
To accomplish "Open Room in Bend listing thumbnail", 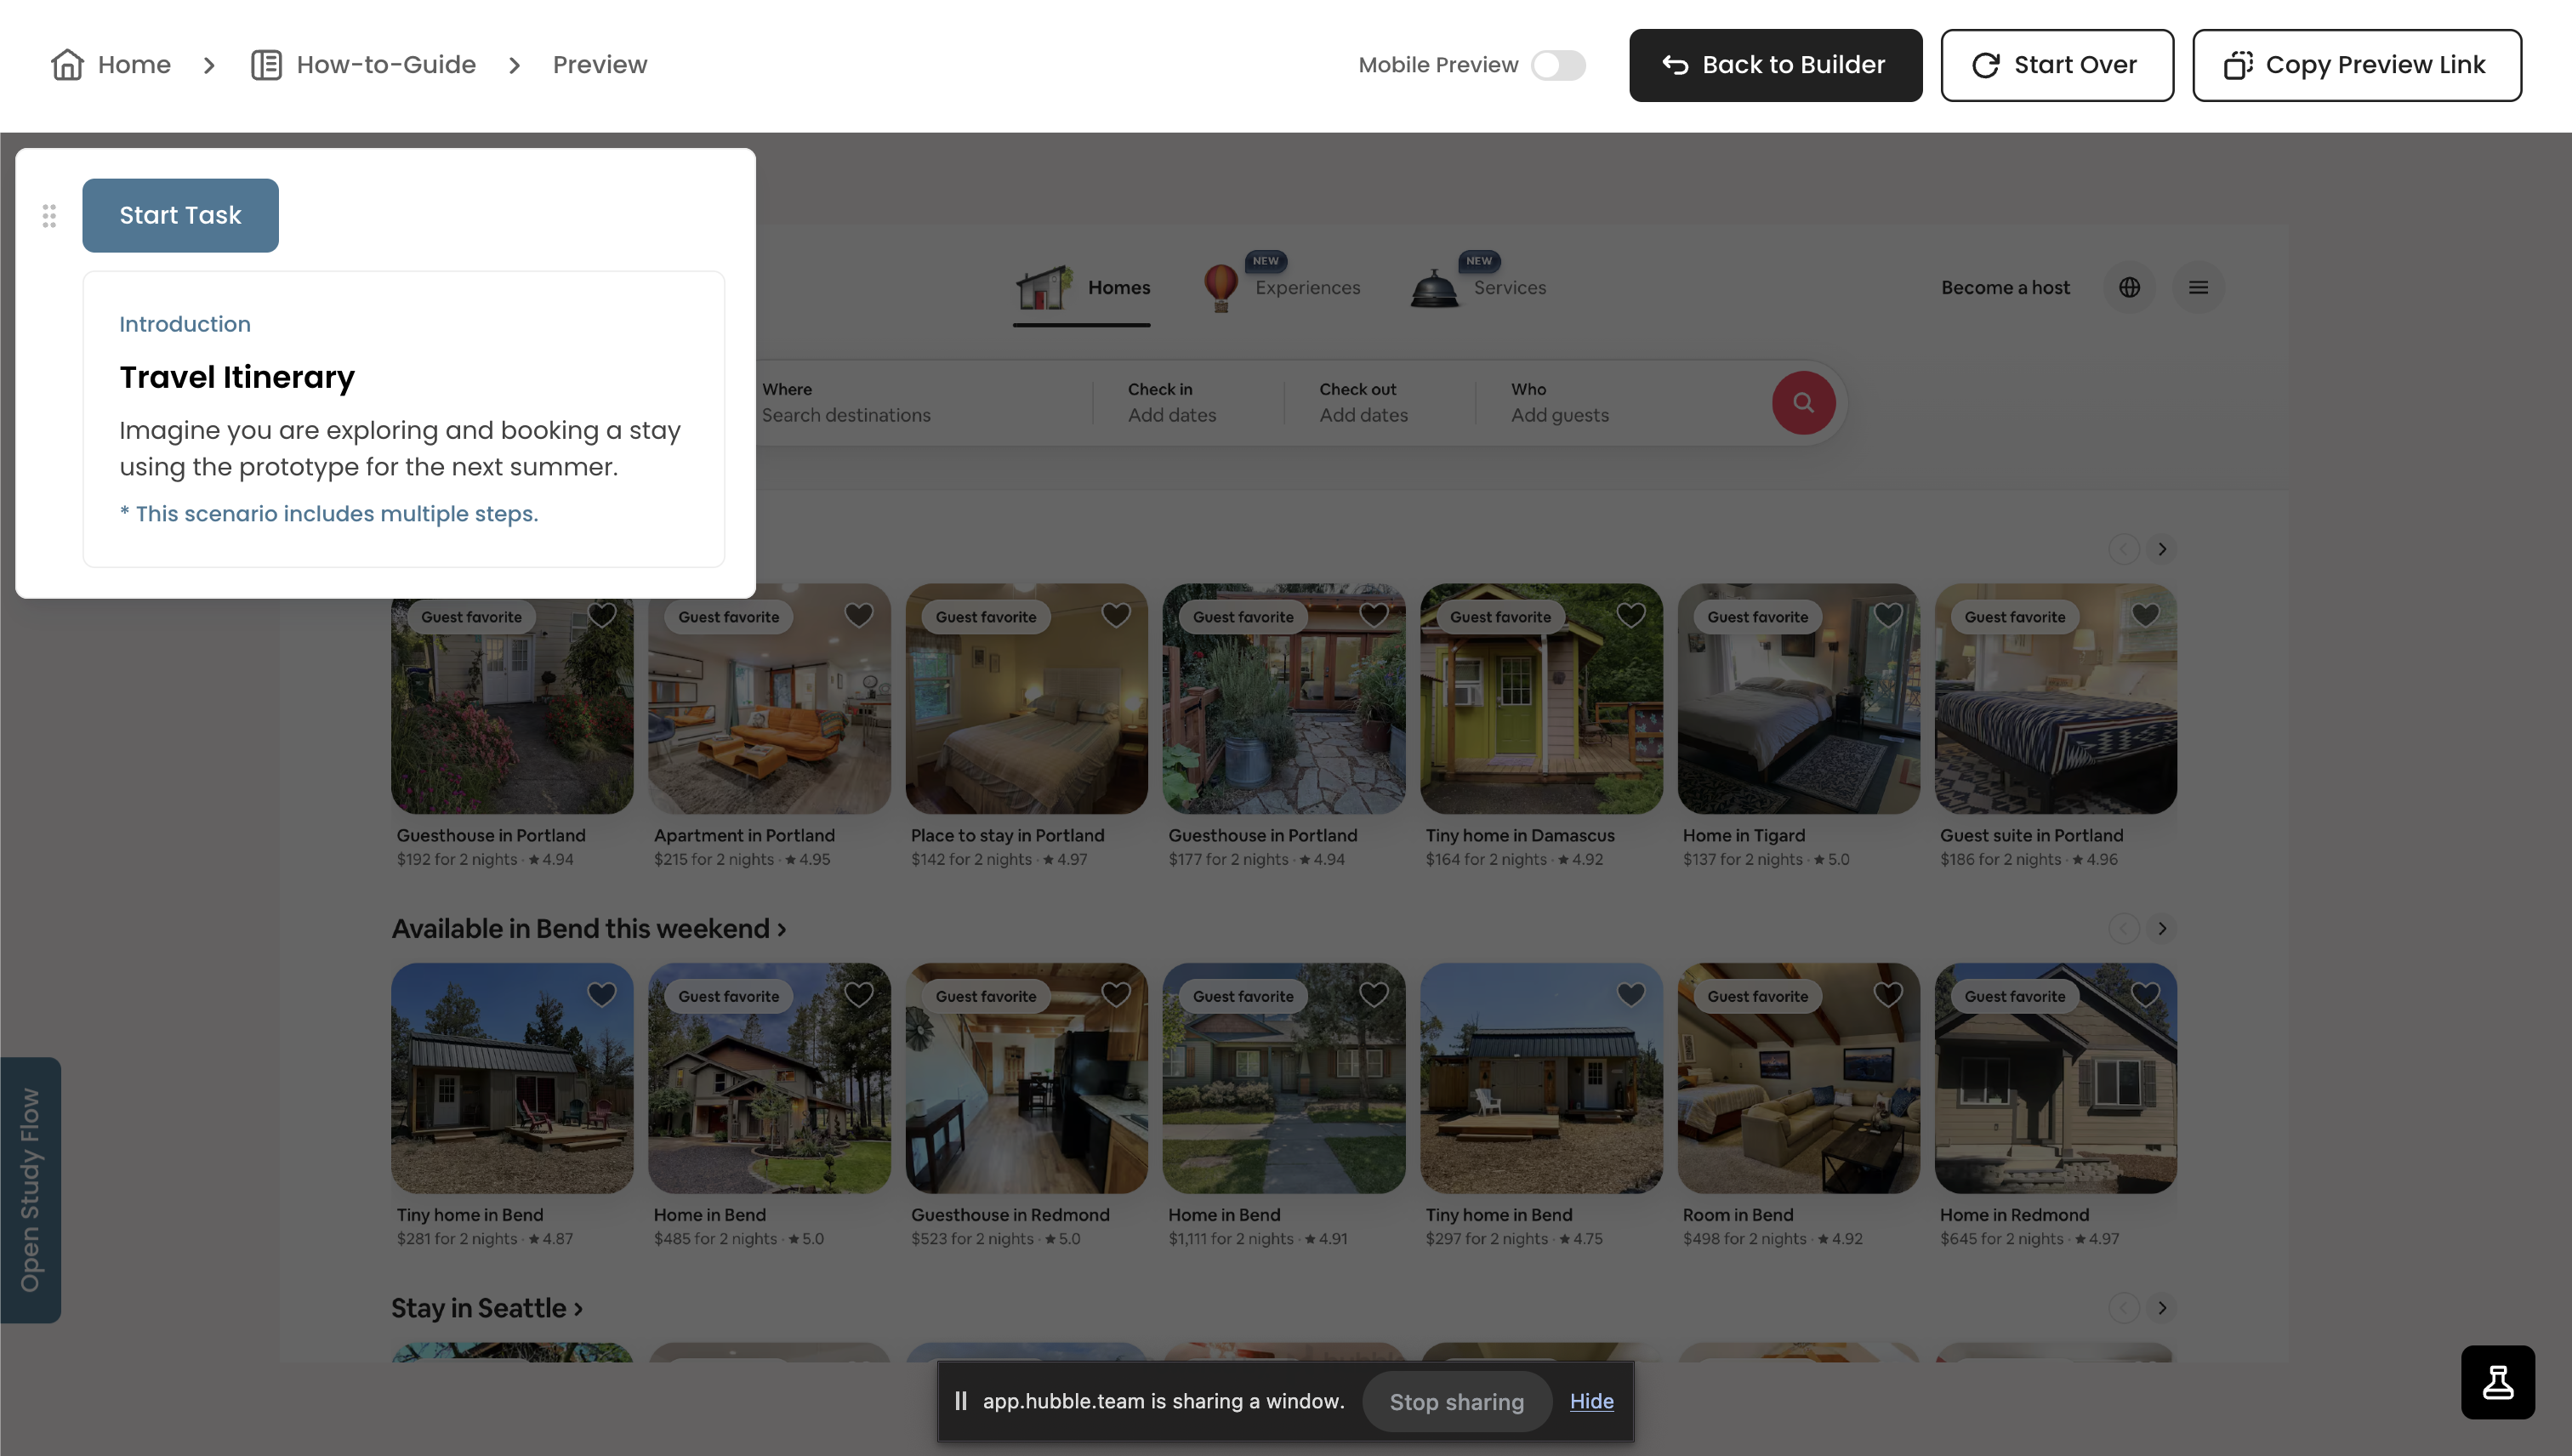I will pyautogui.click(x=1798, y=1078).
